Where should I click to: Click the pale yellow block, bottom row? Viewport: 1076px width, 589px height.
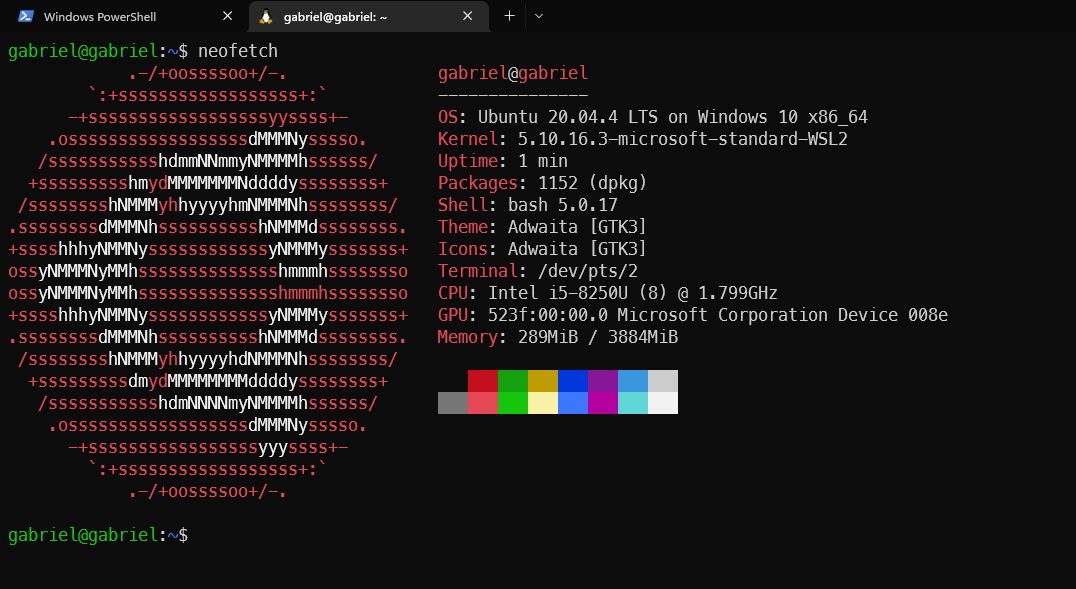click(543, 403)
